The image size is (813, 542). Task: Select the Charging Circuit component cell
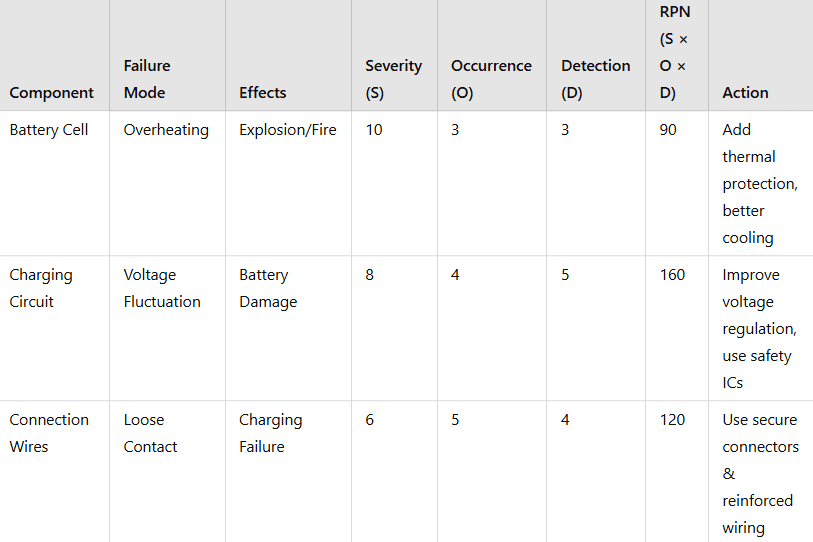coord(41,288)
